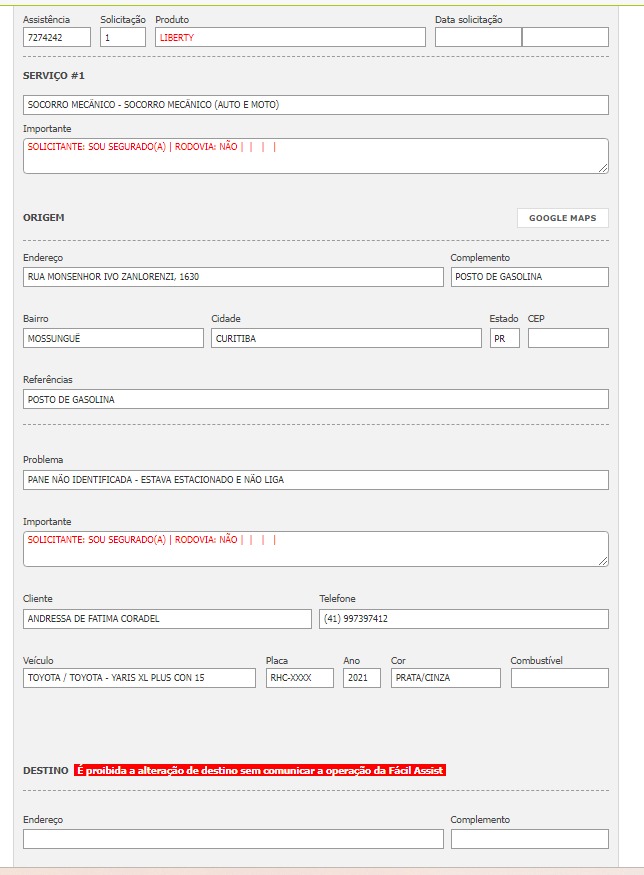Select the Referências input field
The width and height of the screenshot is (644, 875).
tap(315, 399)
